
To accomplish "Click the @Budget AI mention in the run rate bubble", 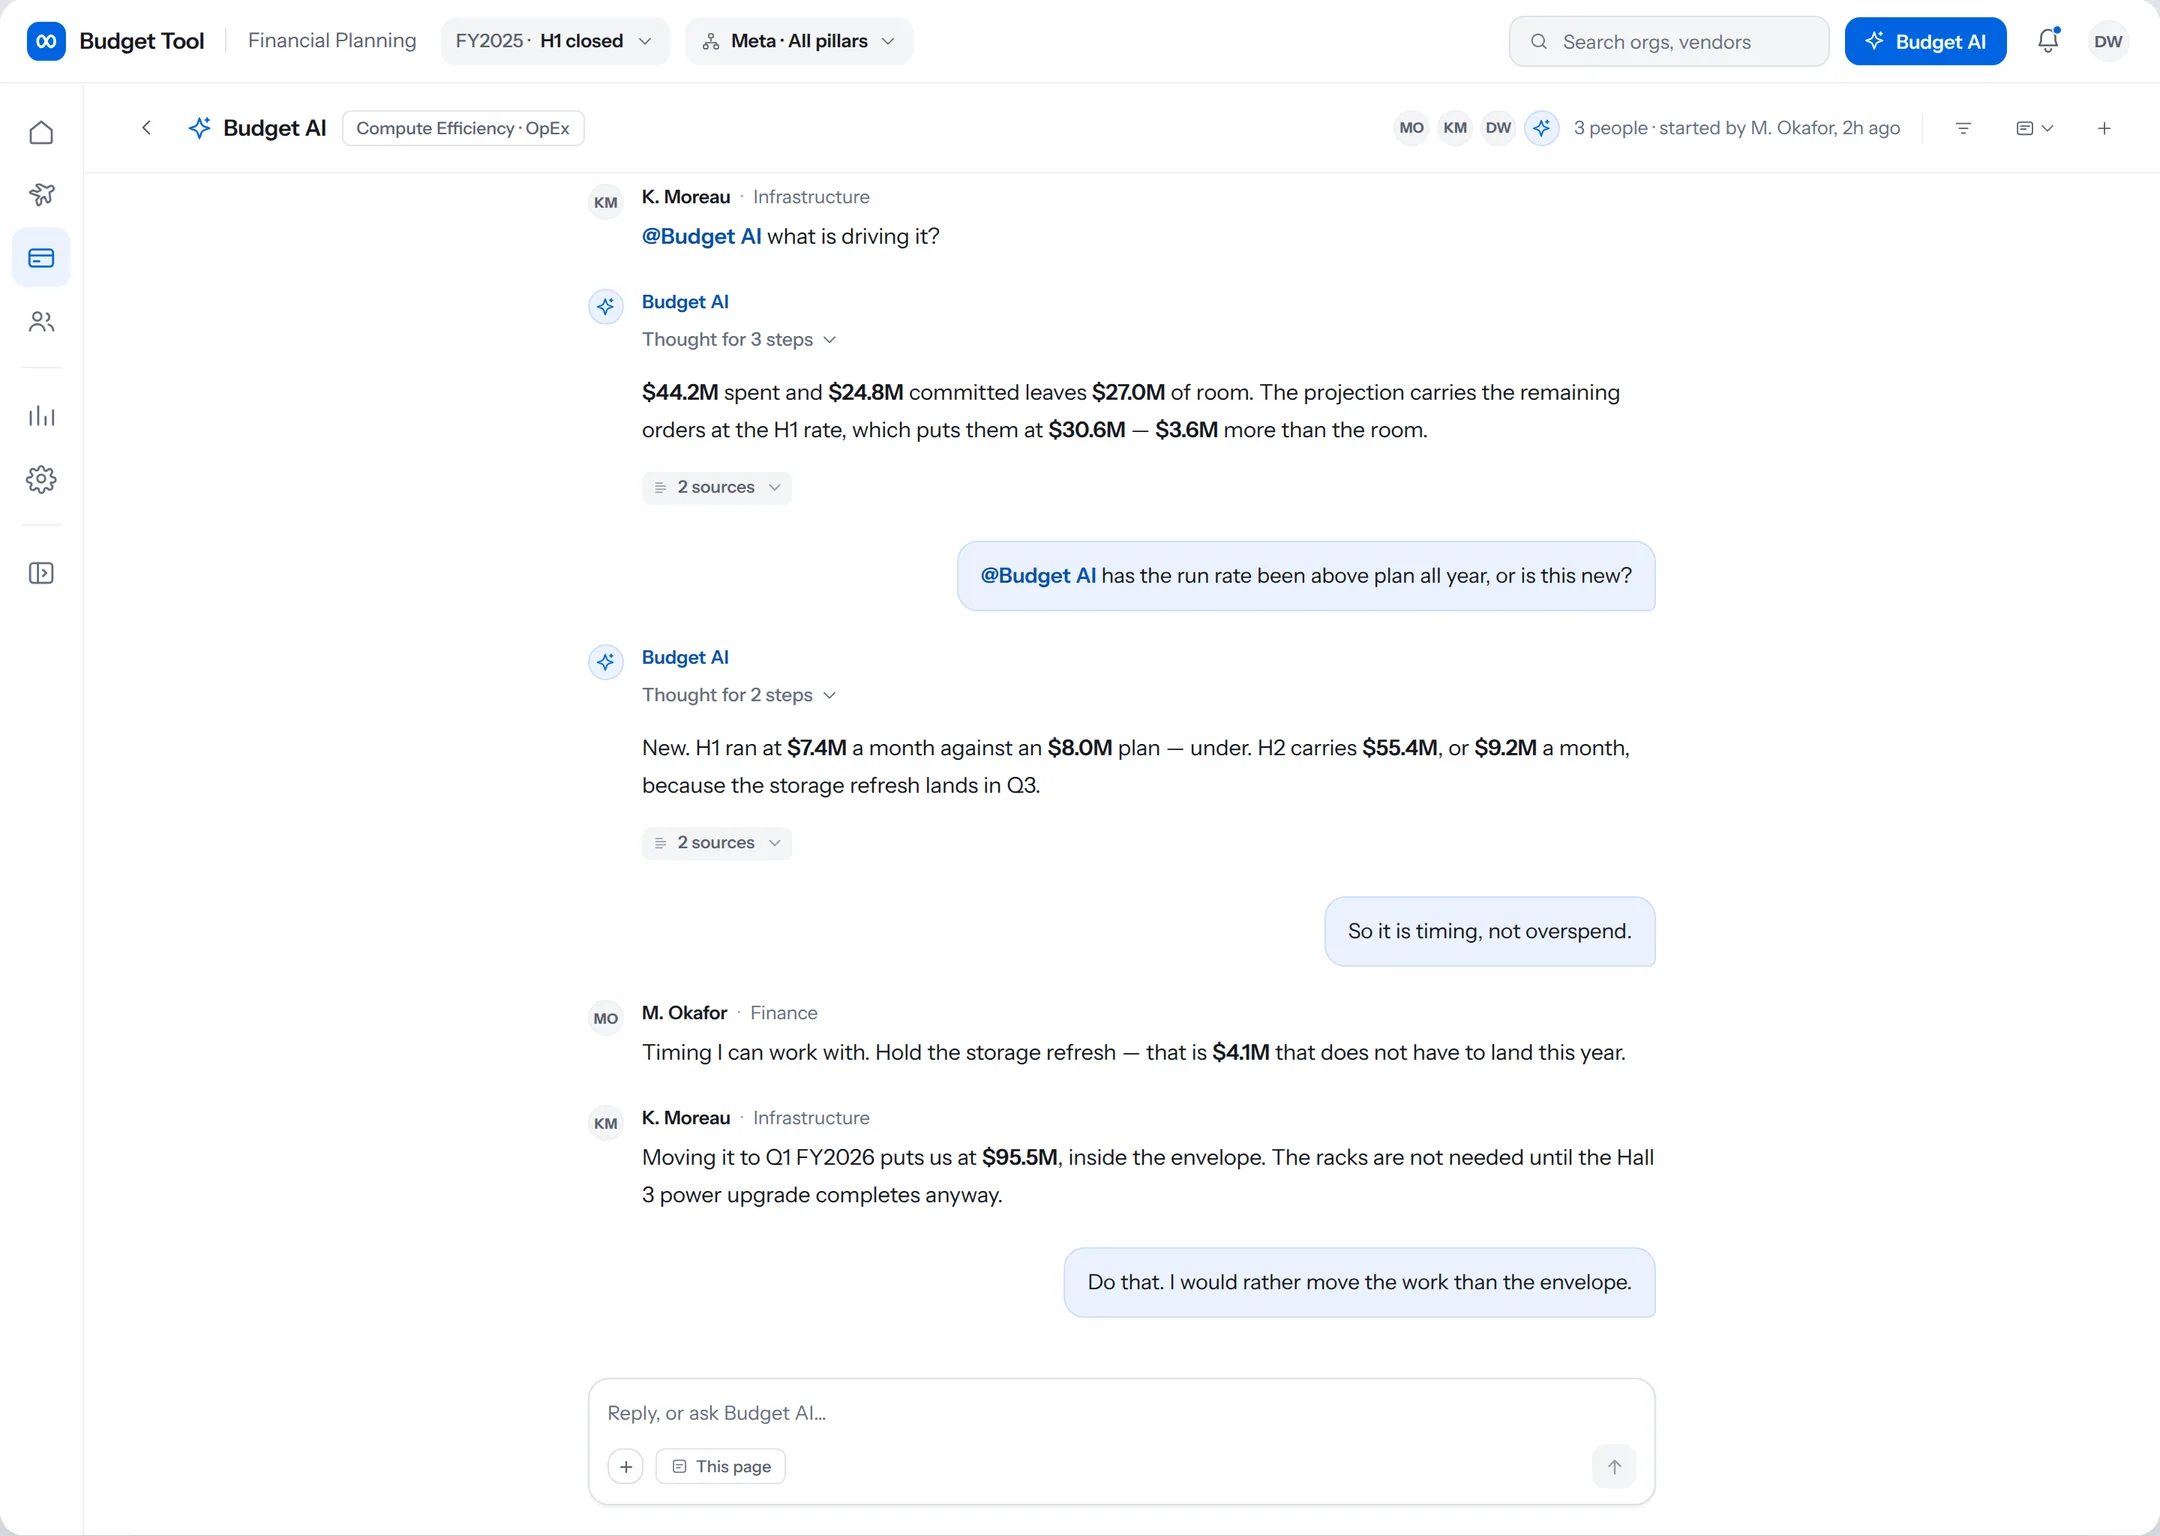I will point(1038,576).
